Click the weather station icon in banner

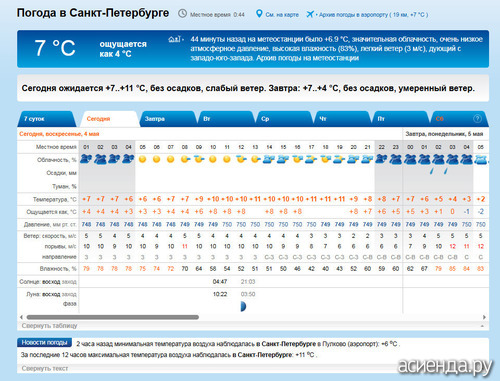coord(175,39)
